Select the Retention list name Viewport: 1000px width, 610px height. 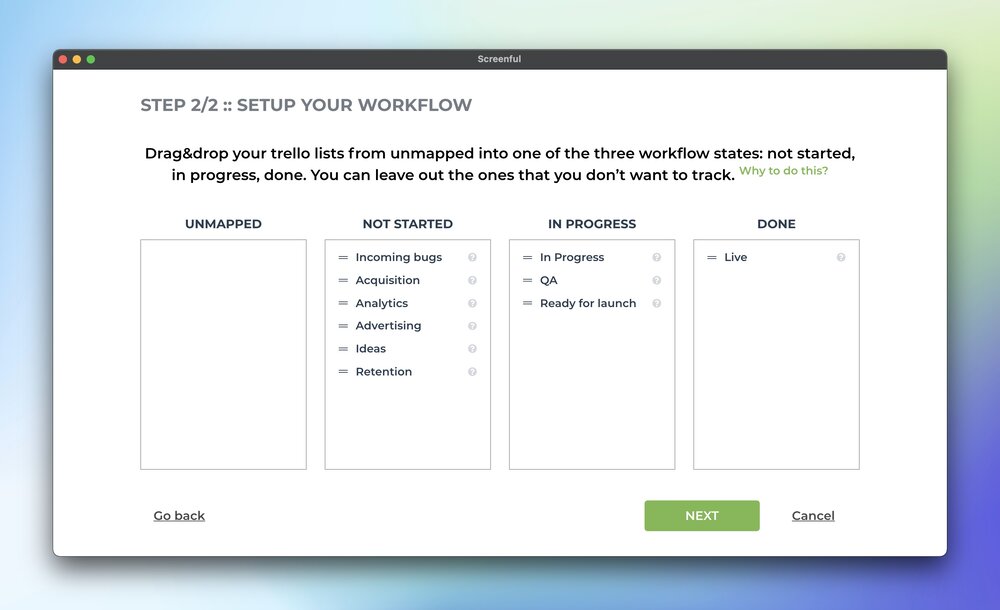[384, 371]
